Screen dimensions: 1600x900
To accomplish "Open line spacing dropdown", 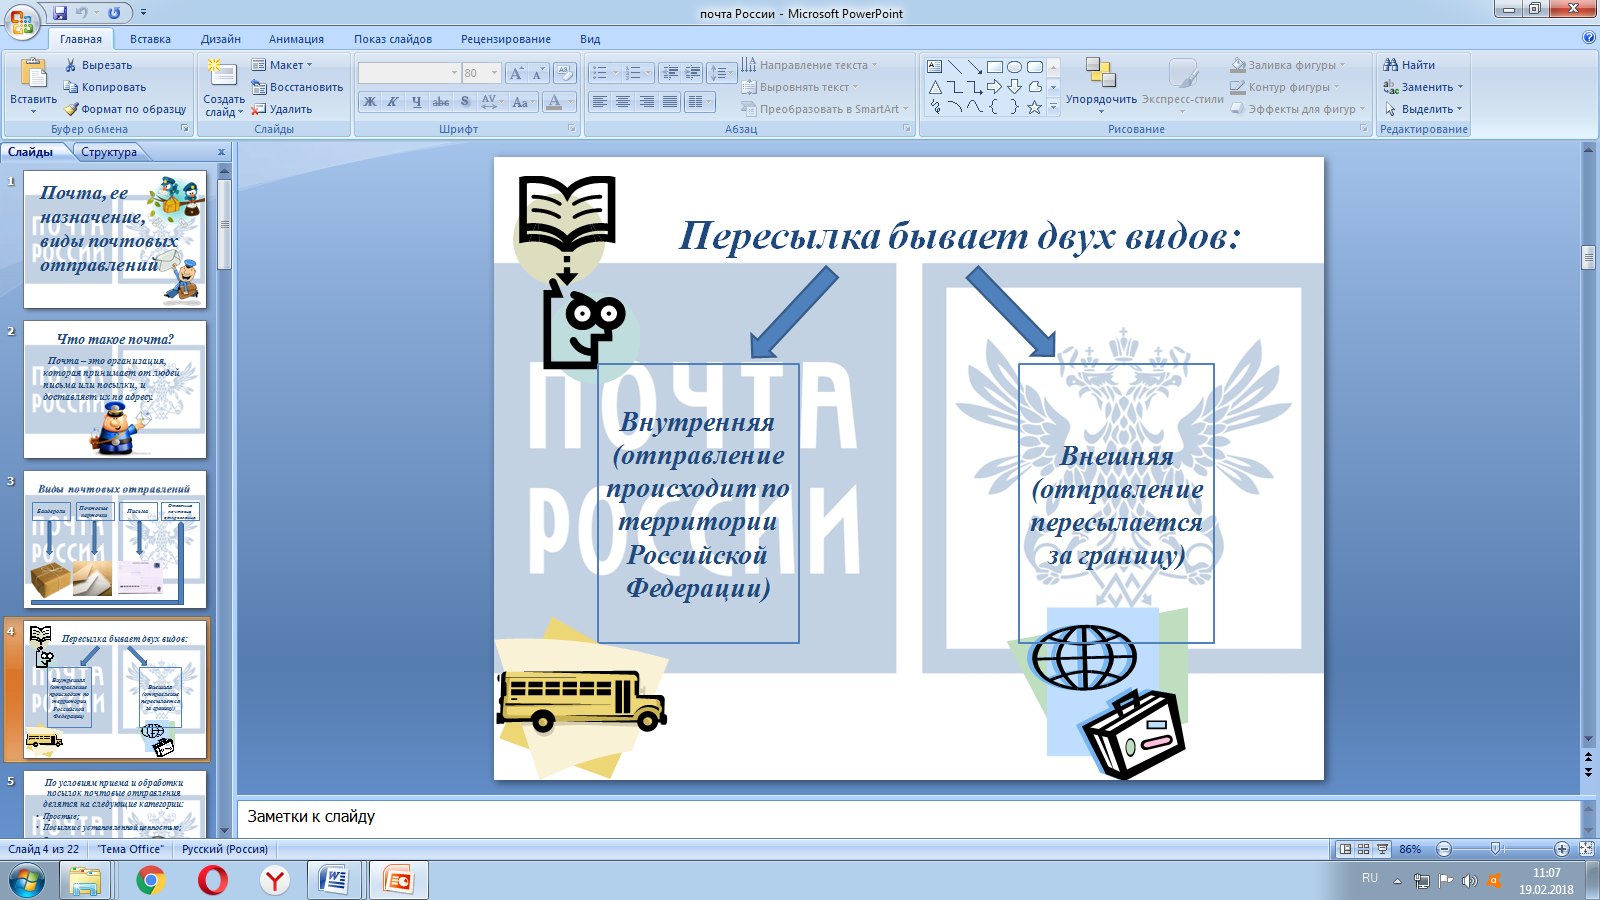I will tap(721, 73).
